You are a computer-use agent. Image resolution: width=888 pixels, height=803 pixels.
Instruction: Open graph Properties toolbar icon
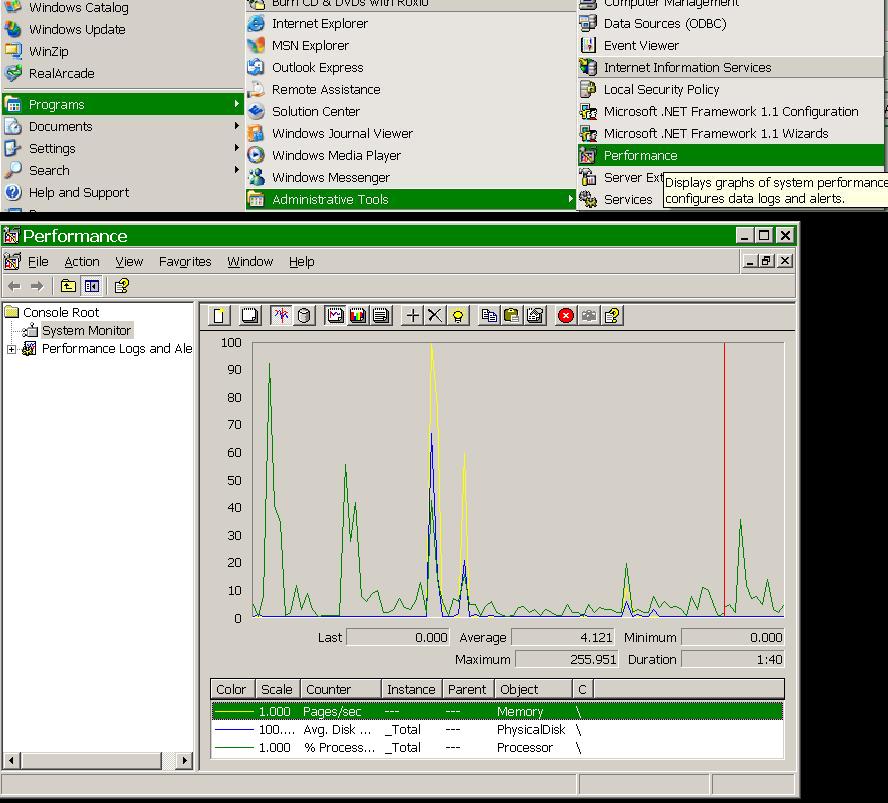[x=535, y=315]
